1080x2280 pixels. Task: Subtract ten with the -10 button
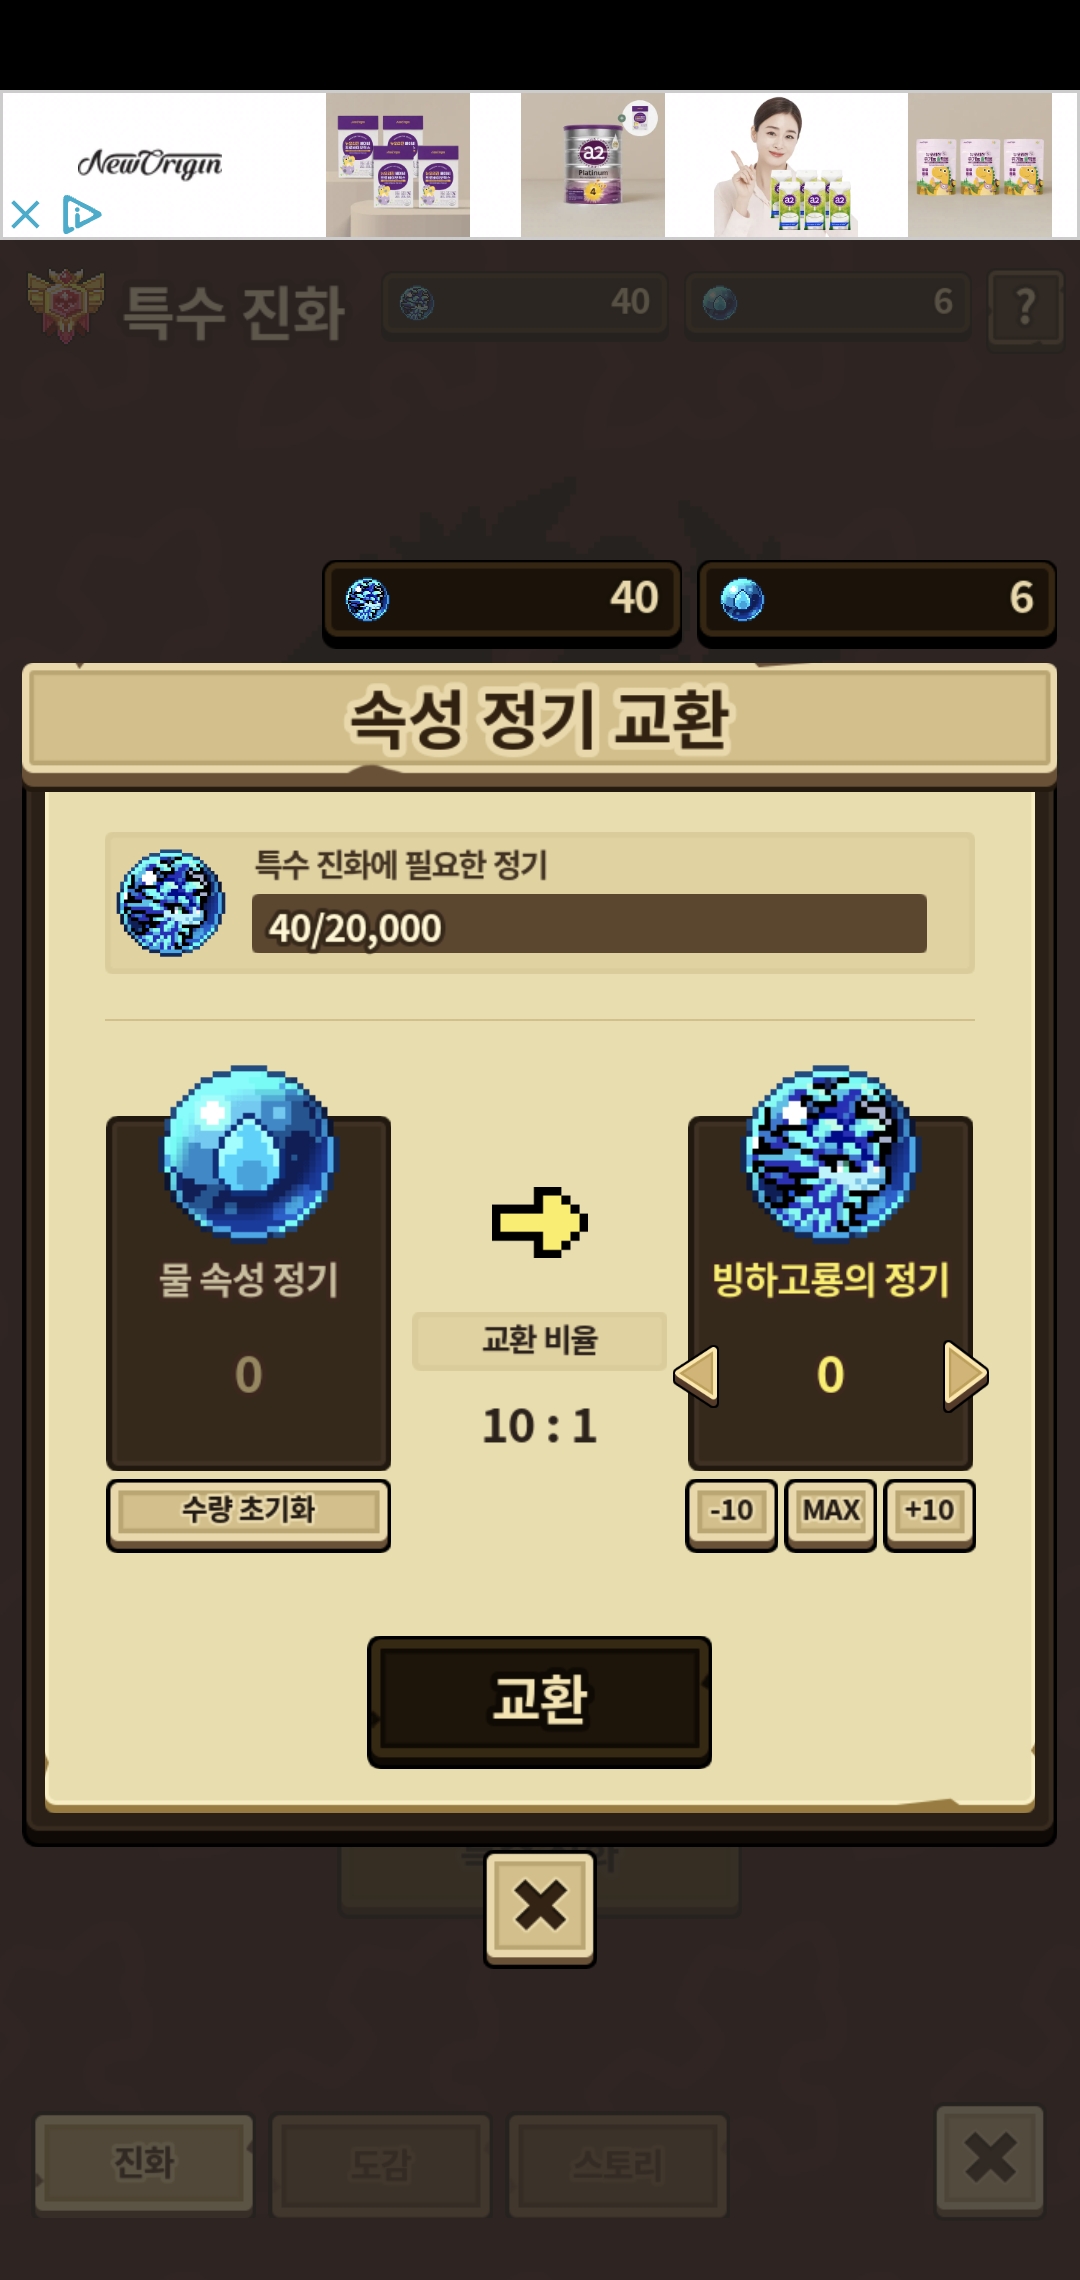pyautogui.click(x=731, y=1513)
